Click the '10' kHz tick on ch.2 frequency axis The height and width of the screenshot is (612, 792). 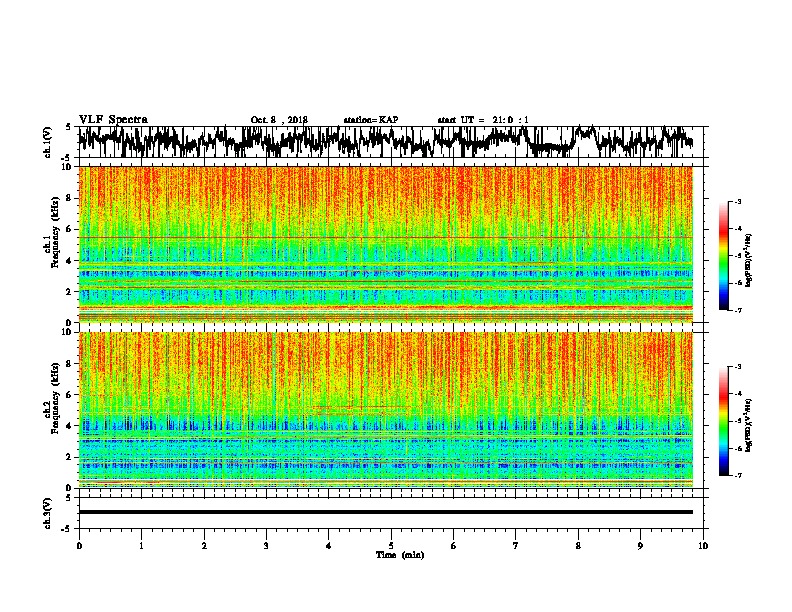tap(69, 332)
